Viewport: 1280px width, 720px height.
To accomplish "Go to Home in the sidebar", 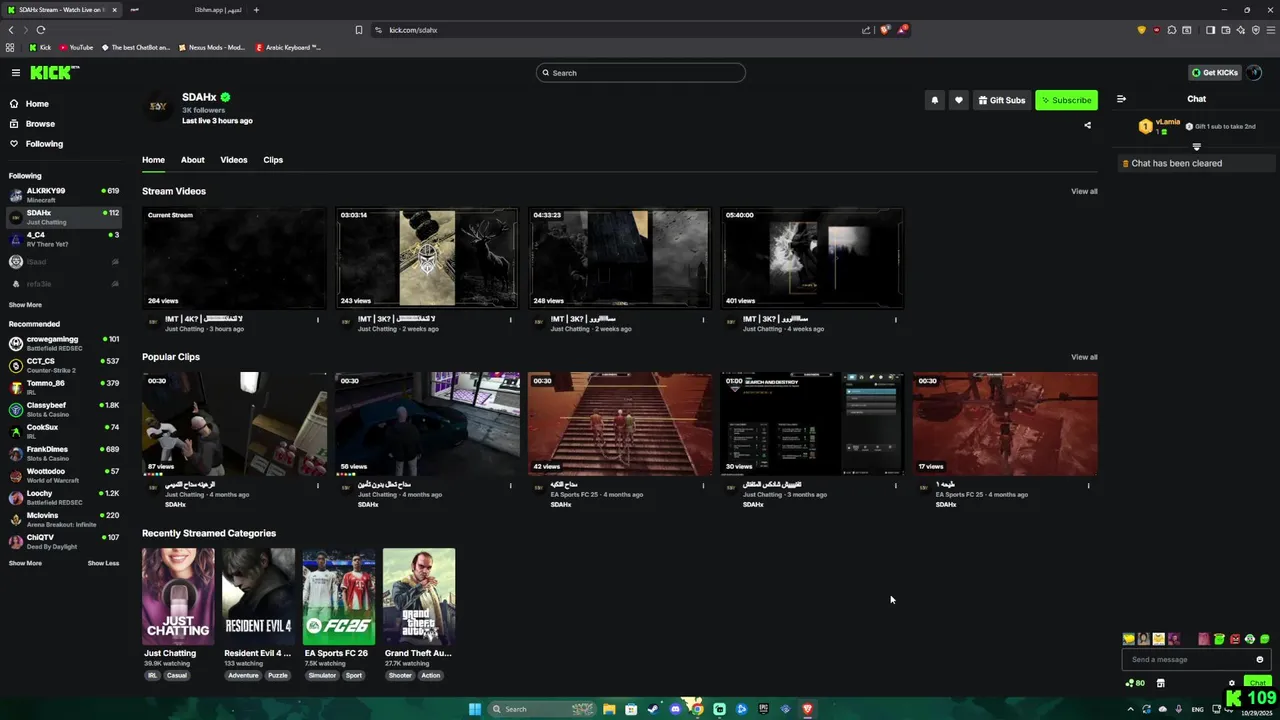I will pos(37,104).
